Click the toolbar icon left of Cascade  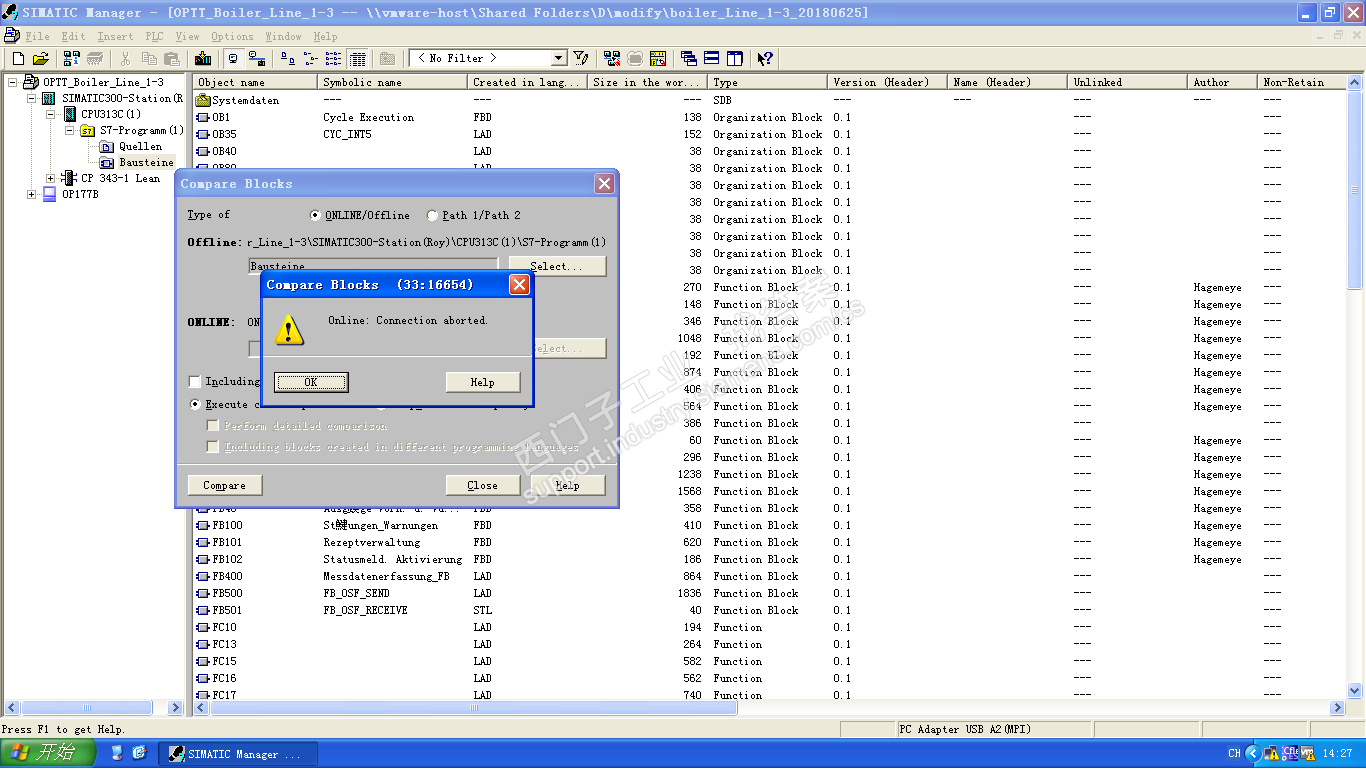[x=658, y=59]
